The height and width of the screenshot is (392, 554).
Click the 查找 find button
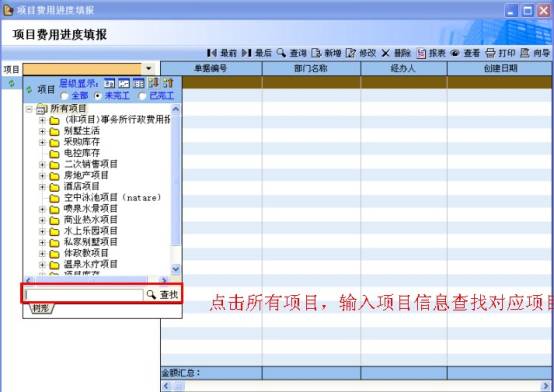coord(163,294)
